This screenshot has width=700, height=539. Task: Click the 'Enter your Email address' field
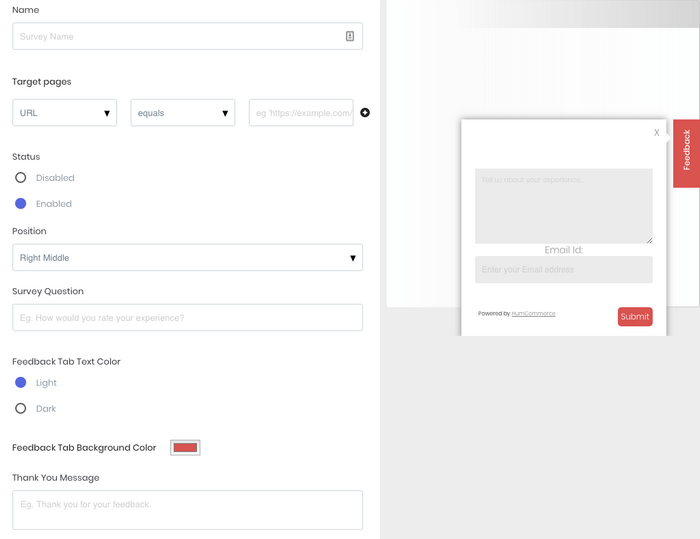coord(564,269)
